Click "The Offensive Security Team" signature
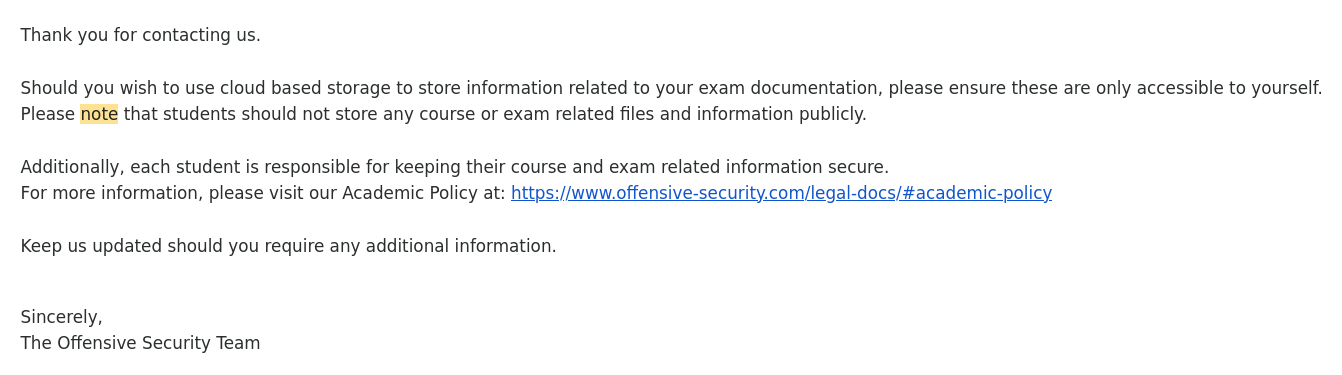Image resolution: width=1342 pixels, height=375 pixels. click(140, 343)
